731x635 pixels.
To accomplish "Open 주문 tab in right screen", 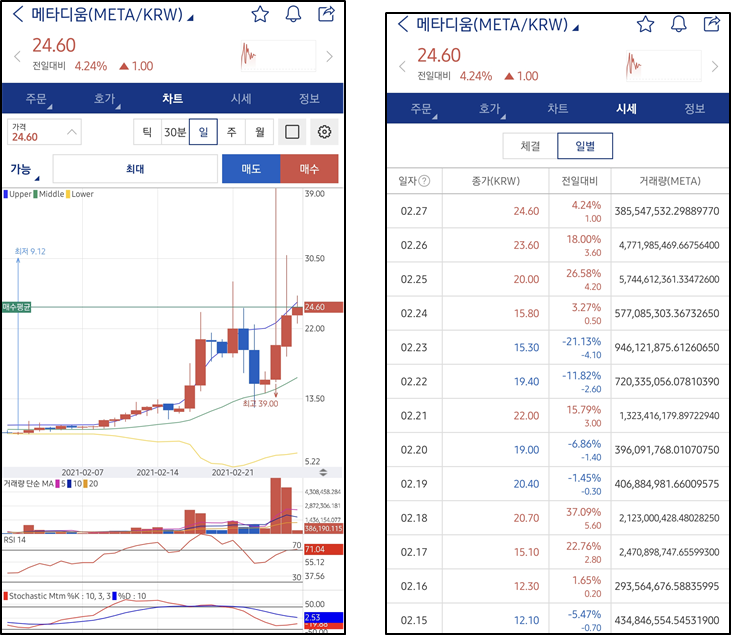I will (x=421, y=109).
